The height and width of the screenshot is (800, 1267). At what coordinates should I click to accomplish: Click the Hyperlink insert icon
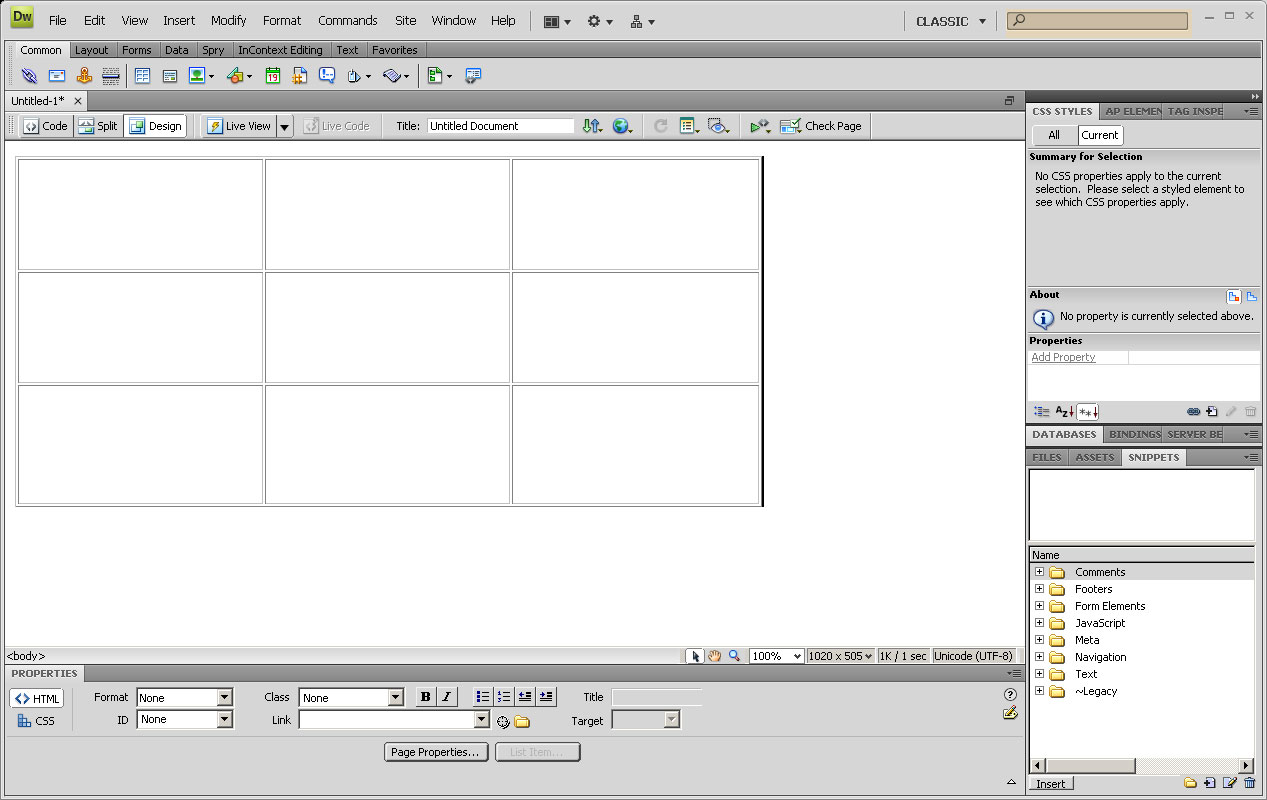(29, 76)
